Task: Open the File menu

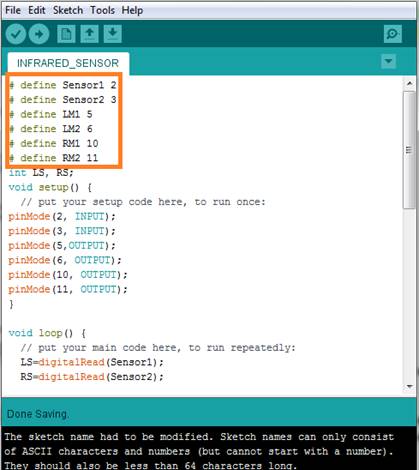Action: [x=13, y=10]
